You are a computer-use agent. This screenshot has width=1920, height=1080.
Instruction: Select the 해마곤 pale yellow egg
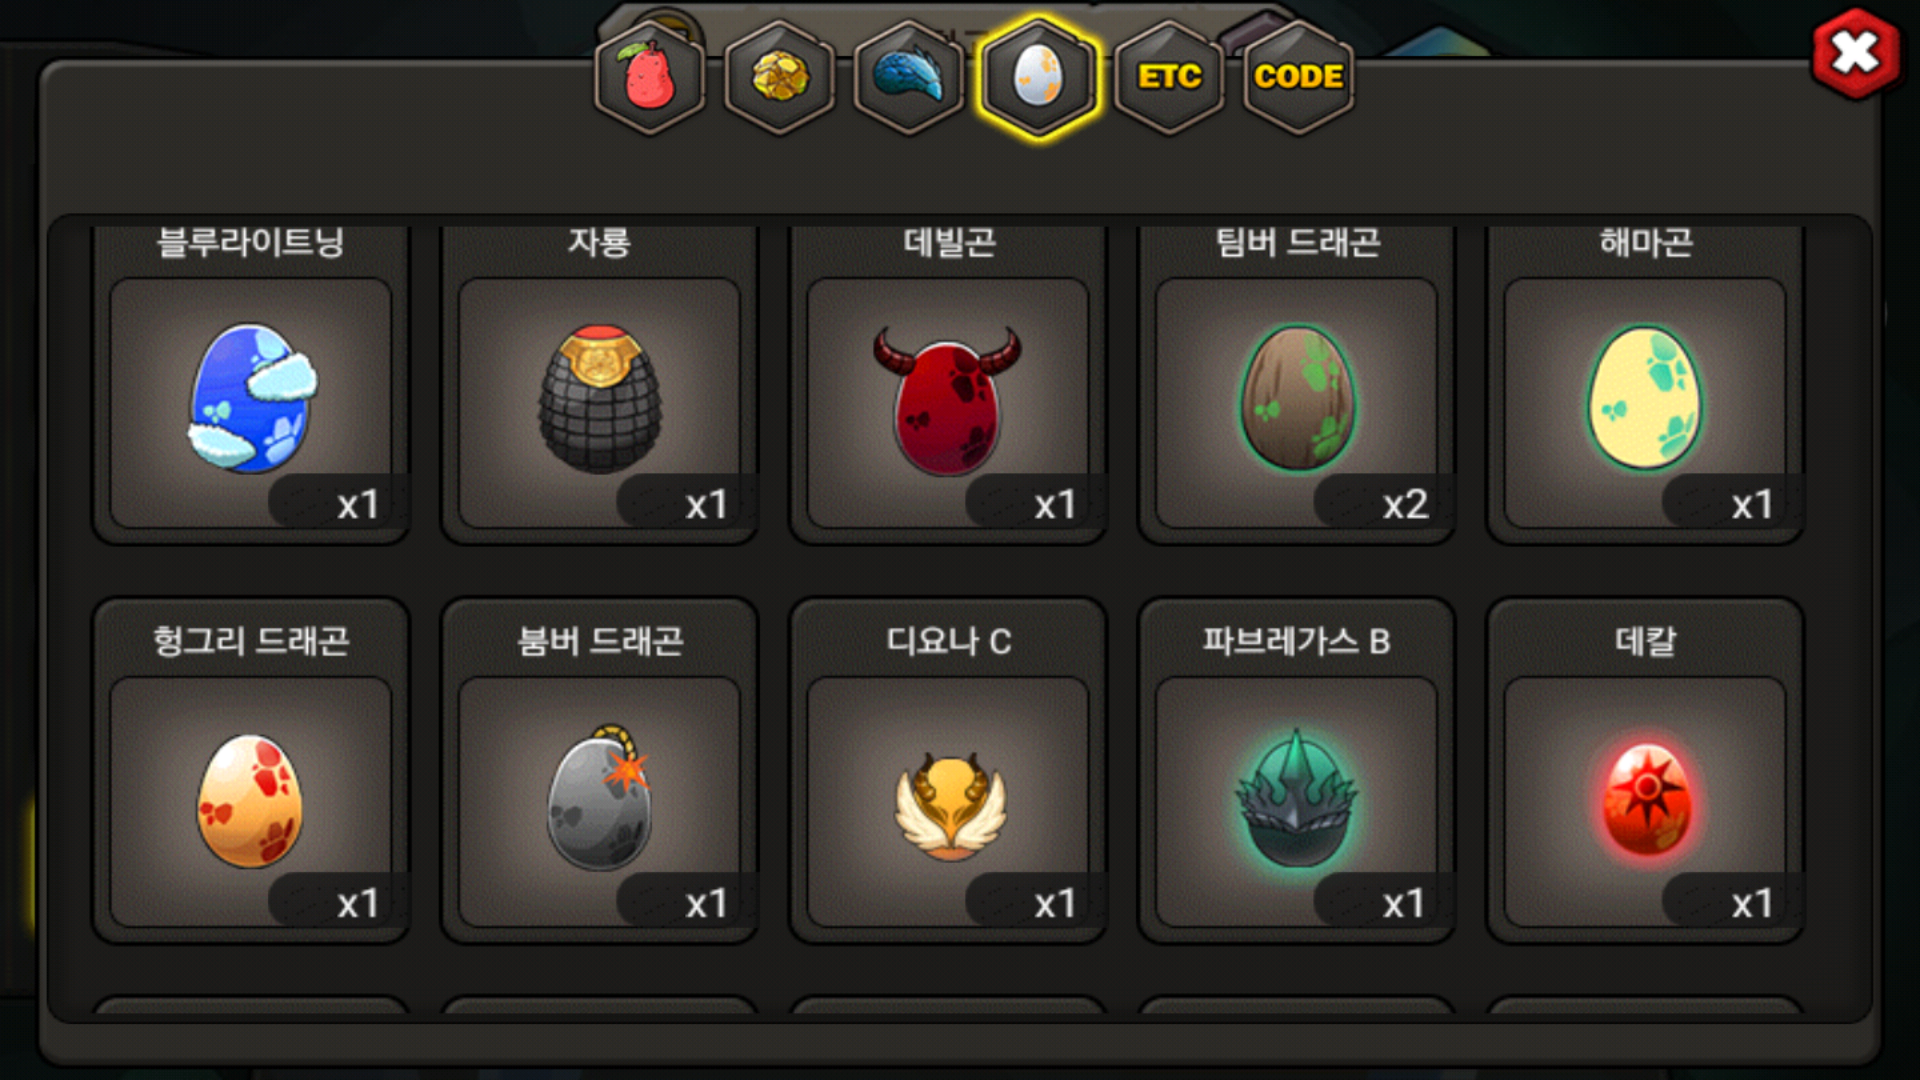coord(1646,402)
